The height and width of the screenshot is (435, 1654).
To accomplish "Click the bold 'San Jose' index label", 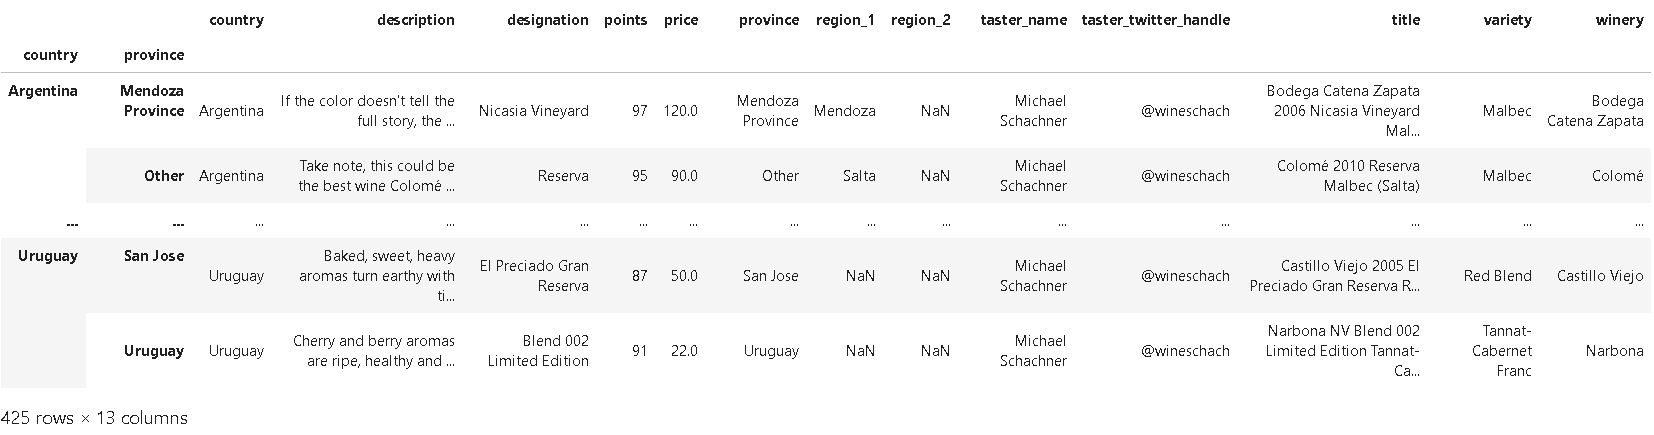I will 154,256.
